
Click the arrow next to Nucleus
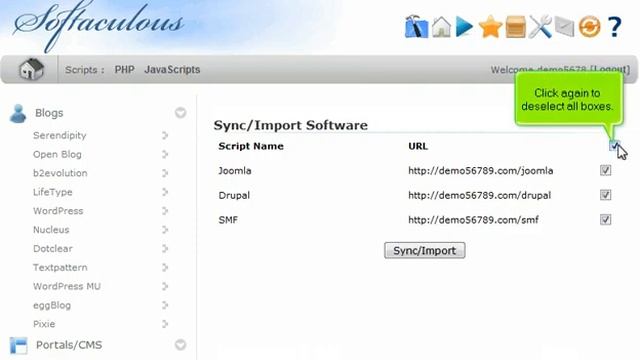165,230
